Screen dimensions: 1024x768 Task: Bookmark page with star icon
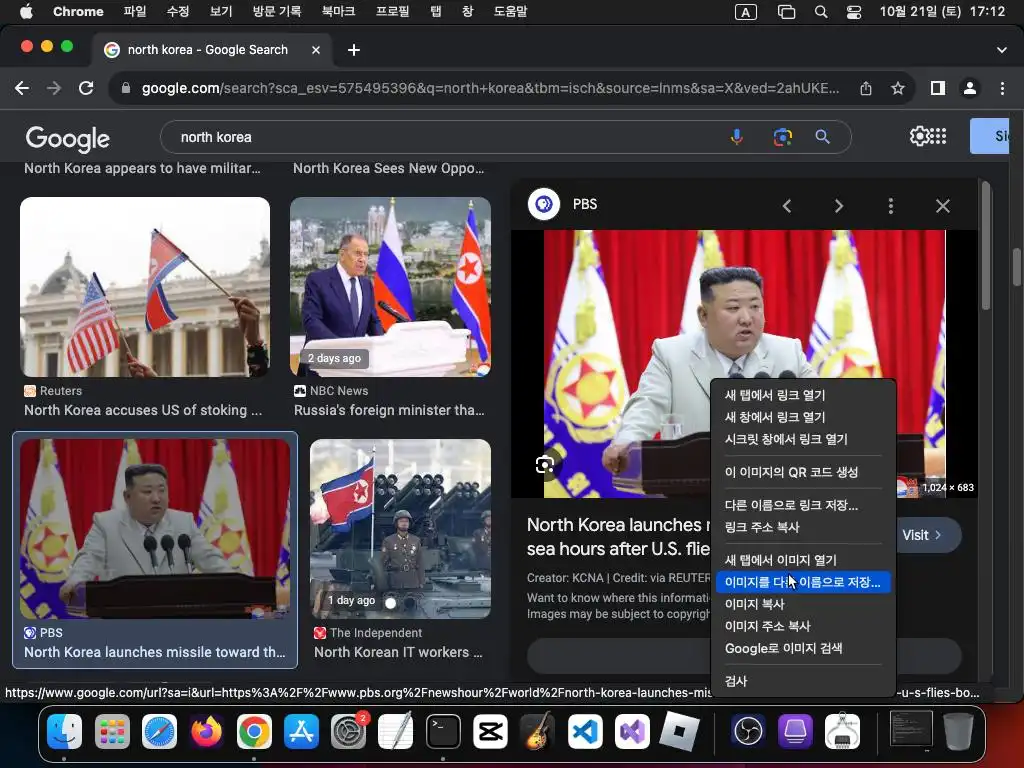click(898, 88)
